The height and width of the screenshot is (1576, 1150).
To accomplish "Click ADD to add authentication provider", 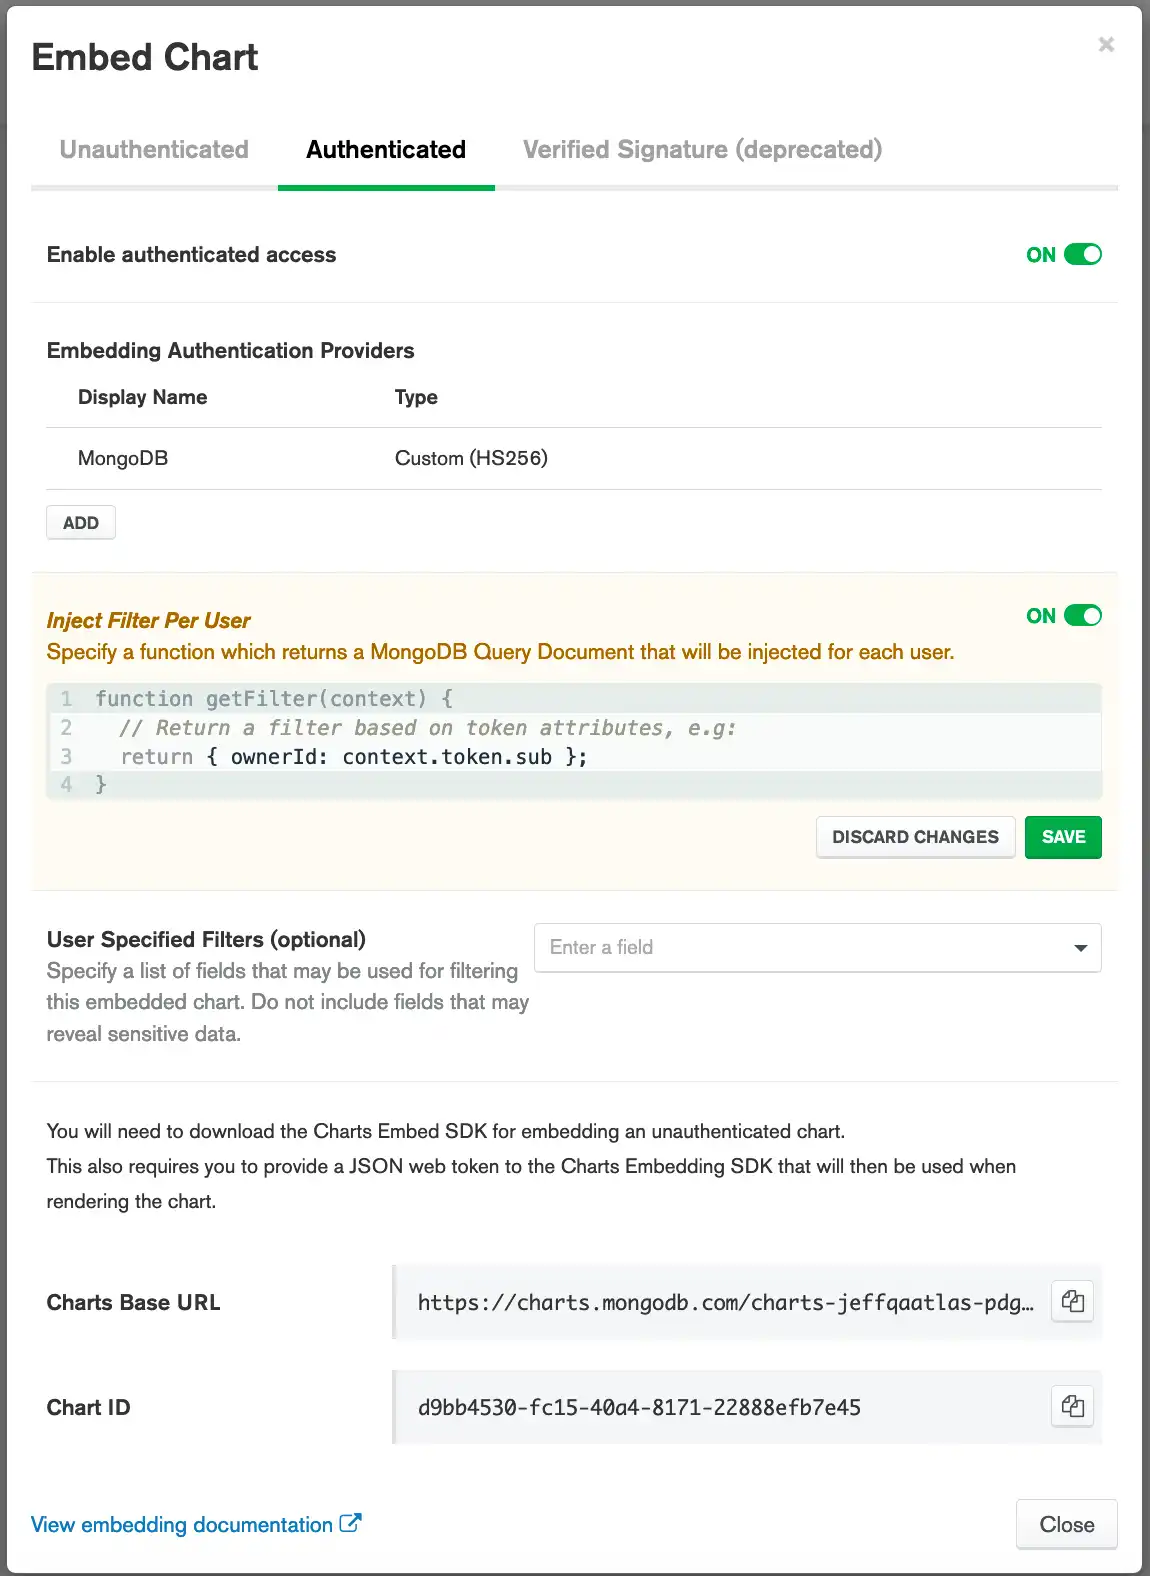I will (81, 523).
